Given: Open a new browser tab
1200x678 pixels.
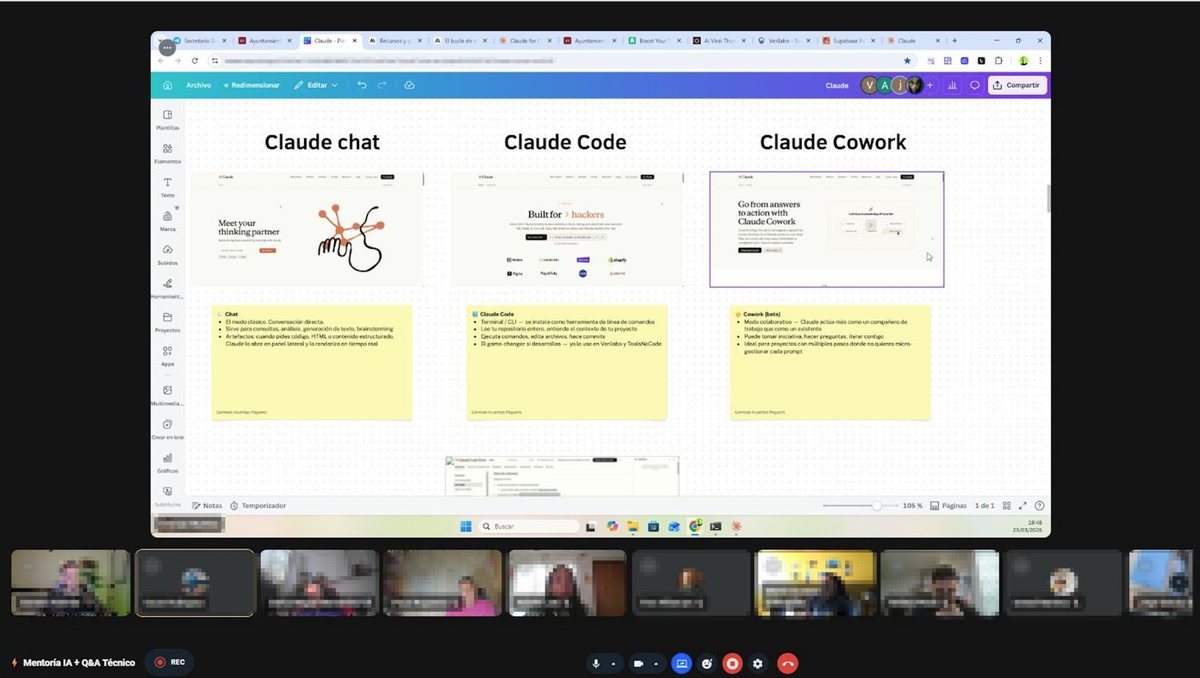Looking at the screenshot, I should pos(955,41).
